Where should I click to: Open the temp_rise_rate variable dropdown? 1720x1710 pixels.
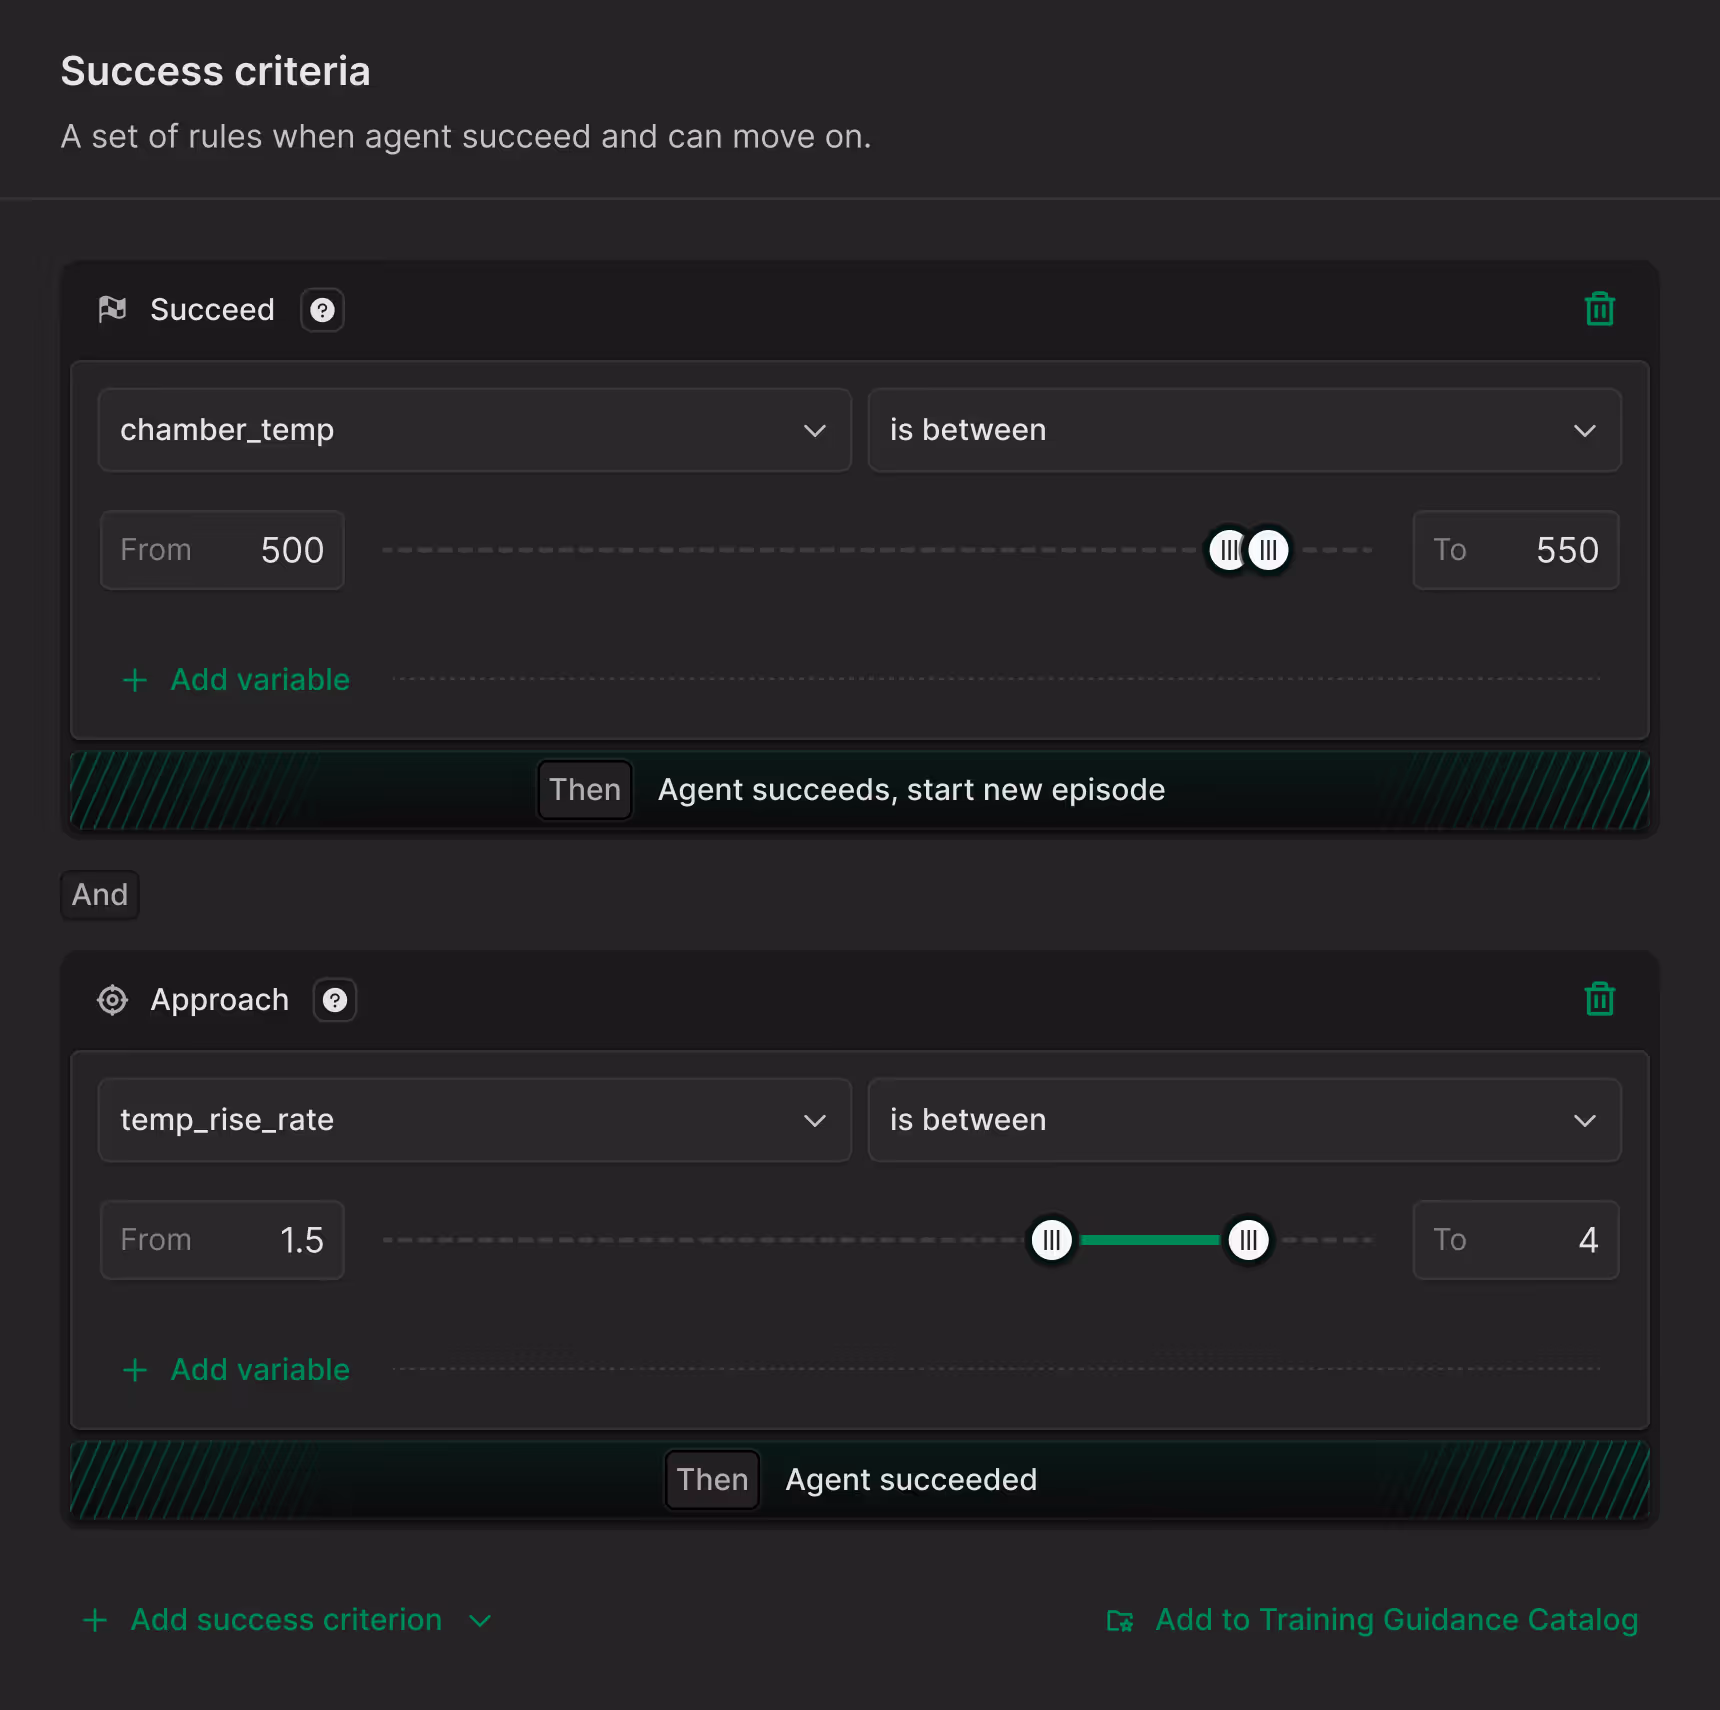tap(475, 1120)
